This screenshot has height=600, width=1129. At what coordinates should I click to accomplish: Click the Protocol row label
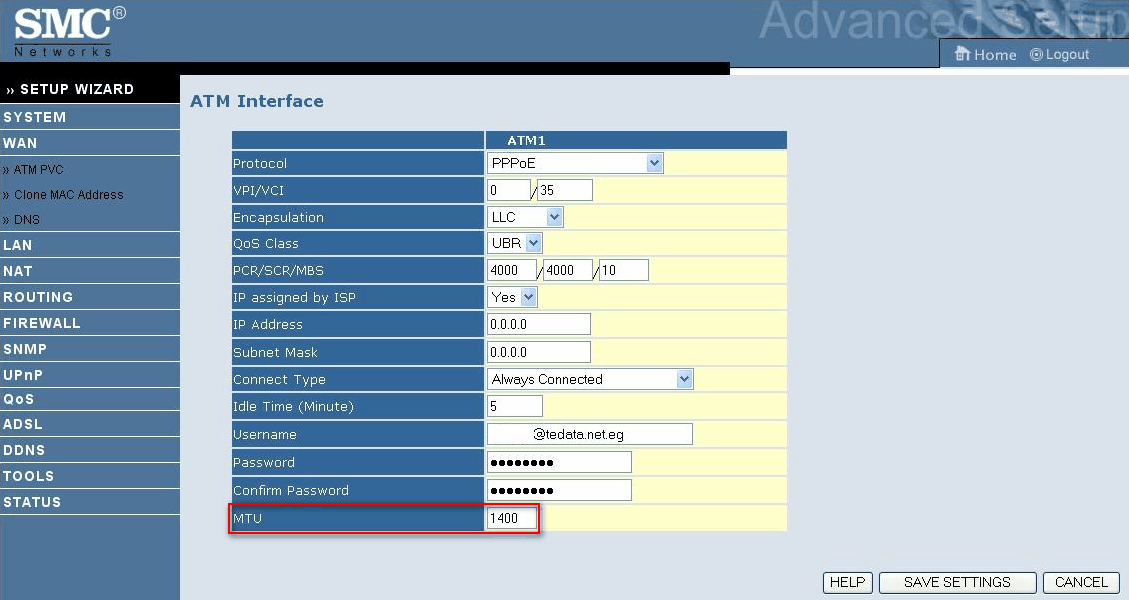click(x=260, y=164)
